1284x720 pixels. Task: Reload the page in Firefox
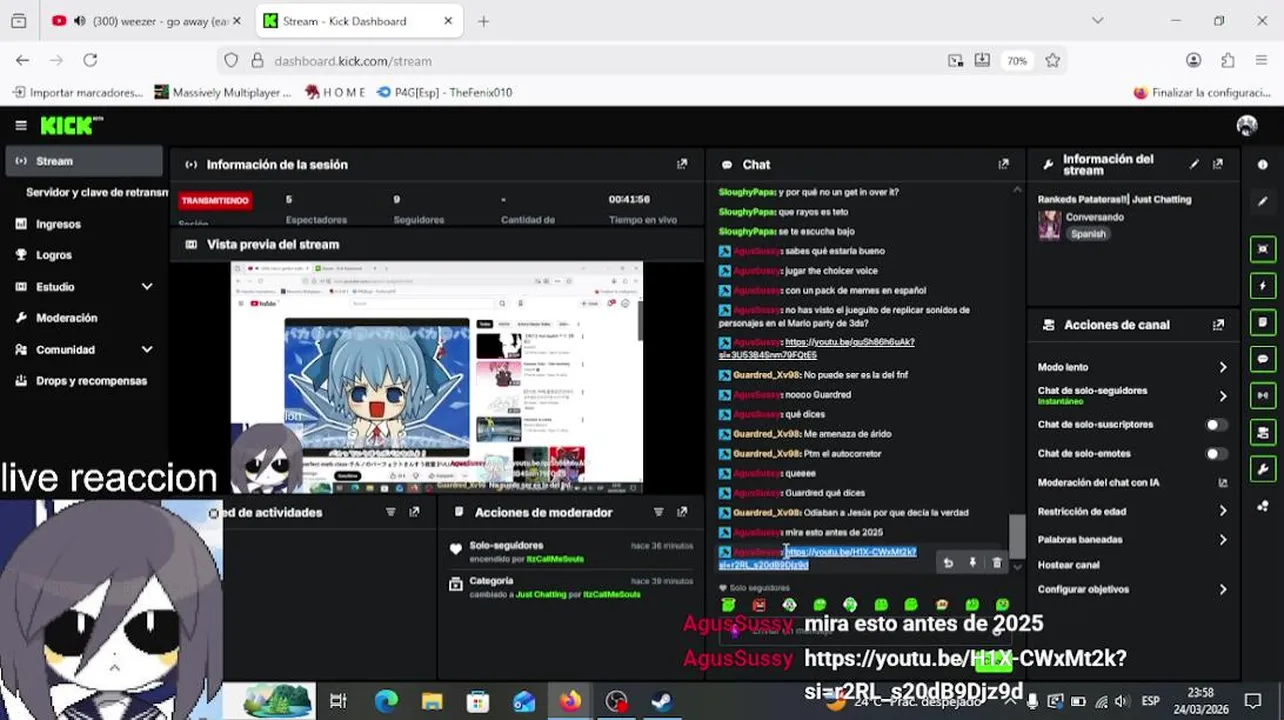coord(90,60)
